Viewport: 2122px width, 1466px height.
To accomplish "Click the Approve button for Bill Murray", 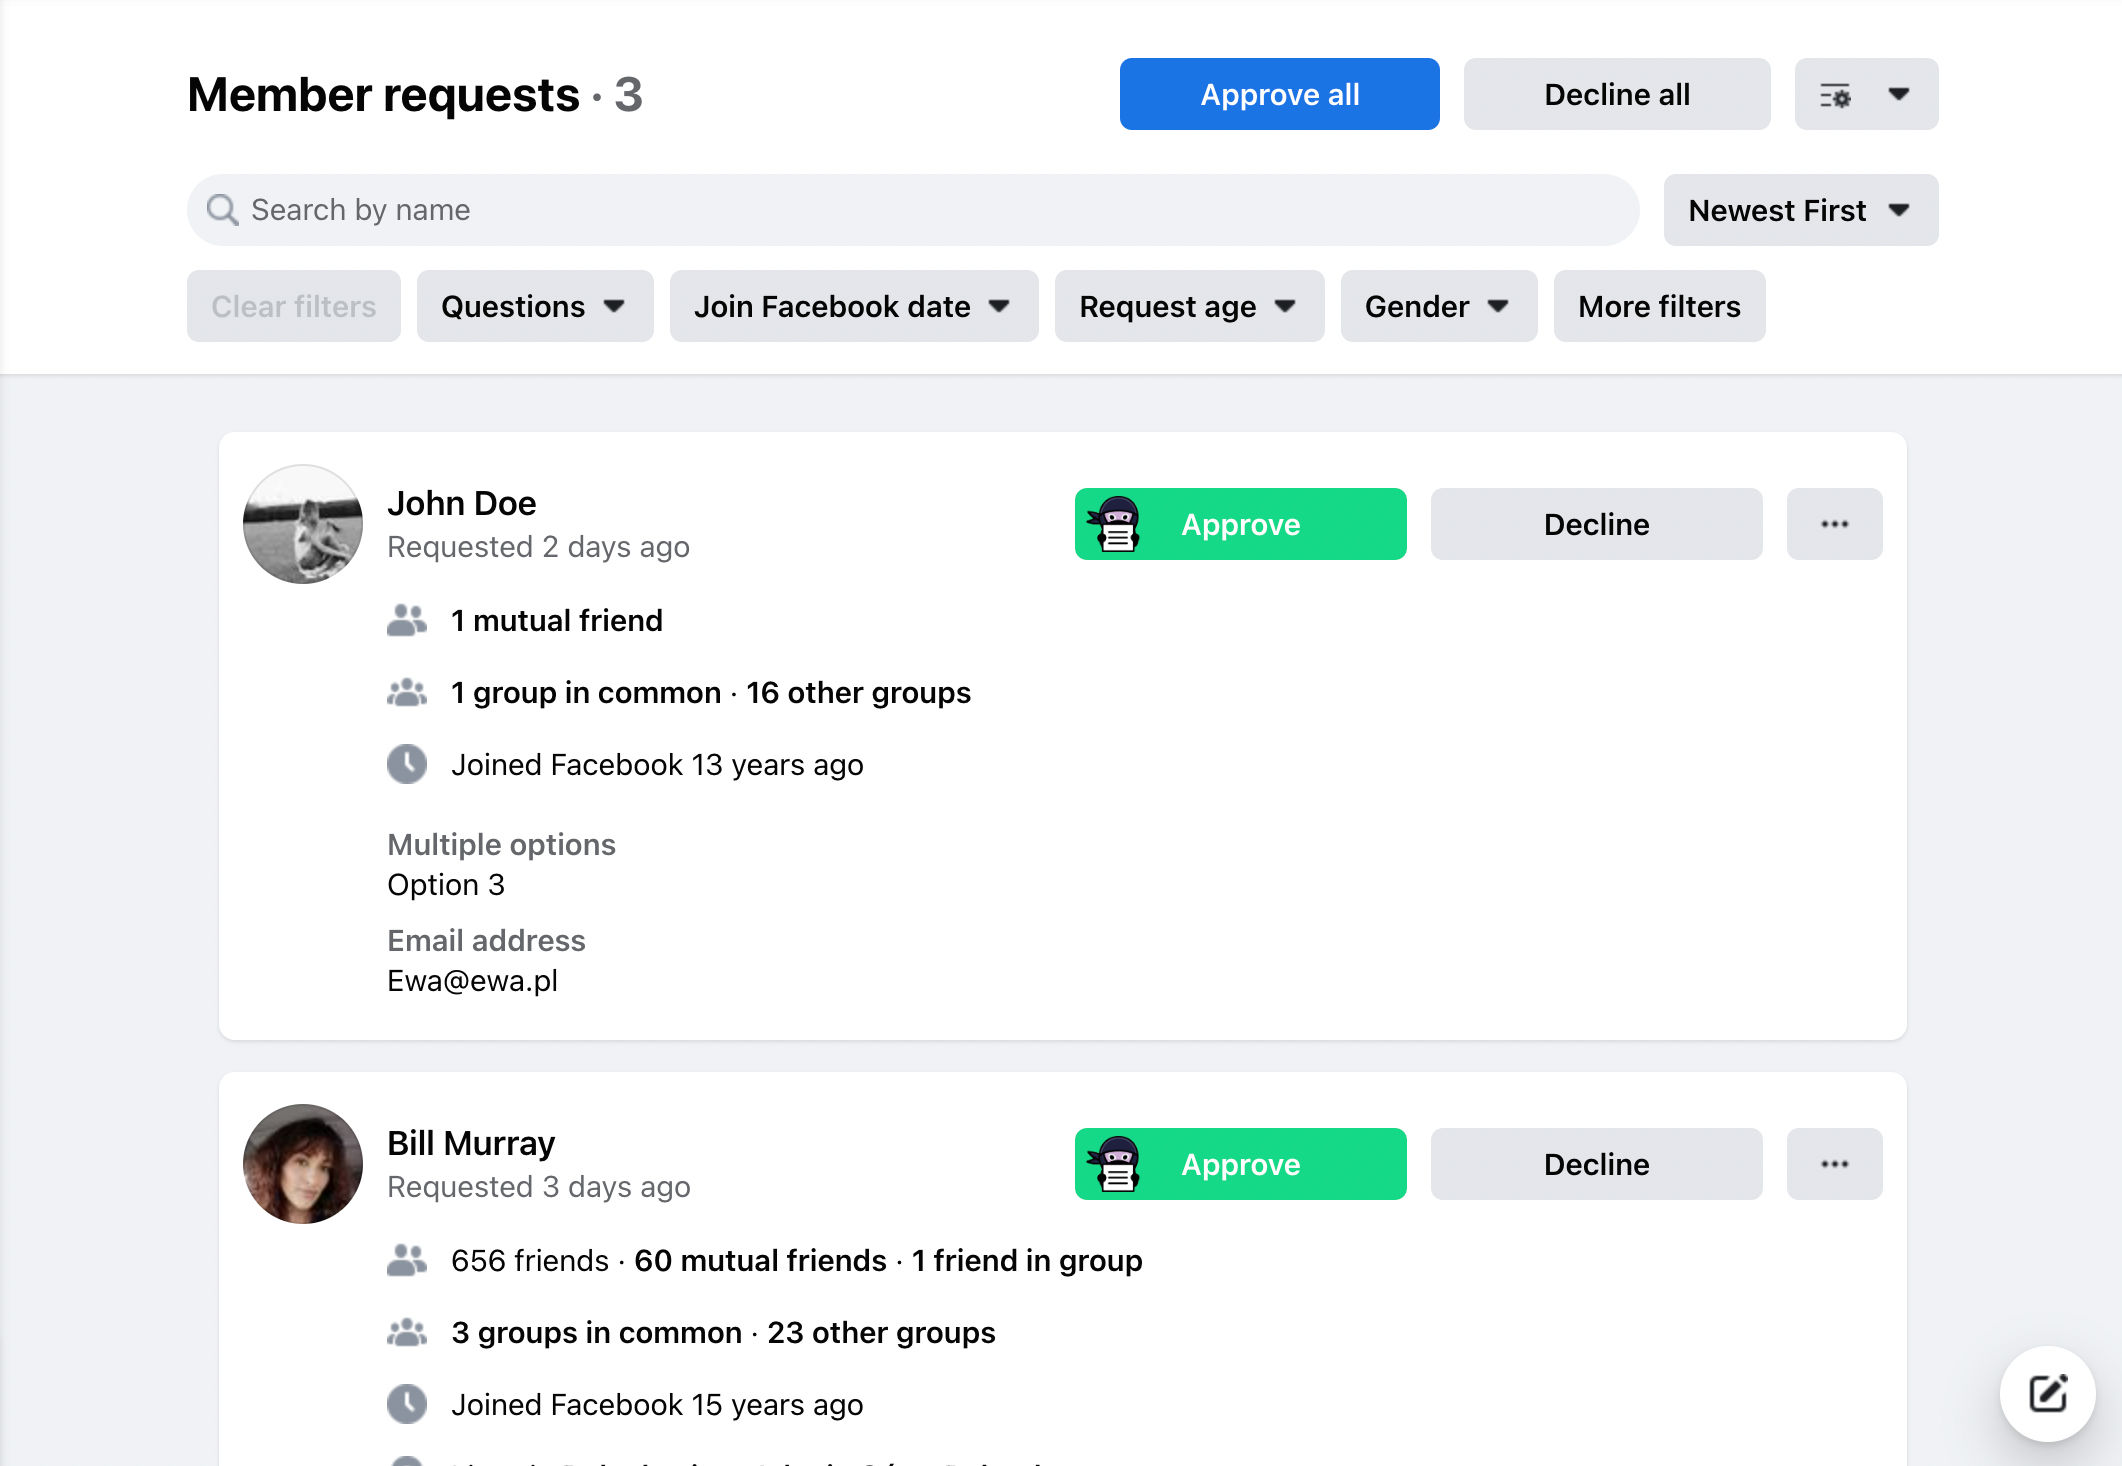I will 1240,1163.
